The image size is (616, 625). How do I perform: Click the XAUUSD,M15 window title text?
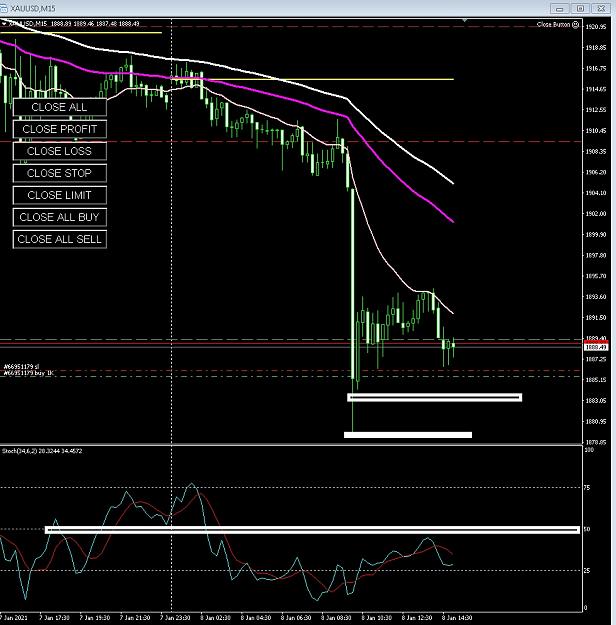point(33,8)
